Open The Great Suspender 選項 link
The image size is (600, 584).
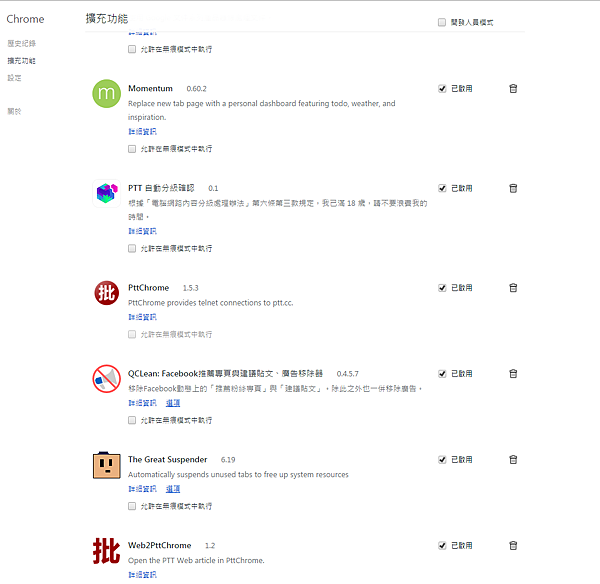pos(173,489)
